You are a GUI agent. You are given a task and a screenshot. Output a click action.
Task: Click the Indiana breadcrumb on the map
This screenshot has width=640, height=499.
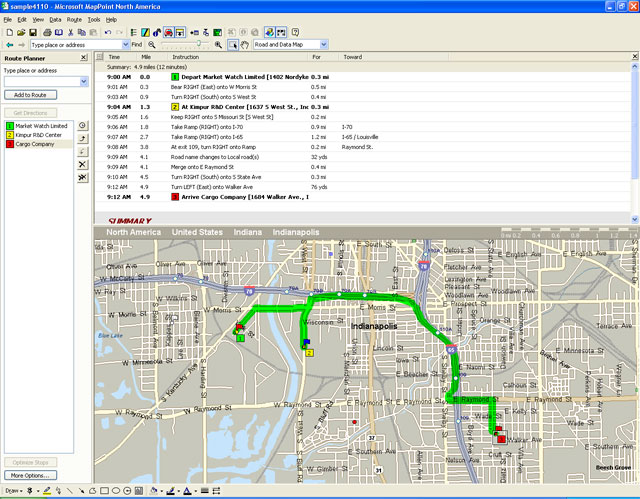point(247,232)
